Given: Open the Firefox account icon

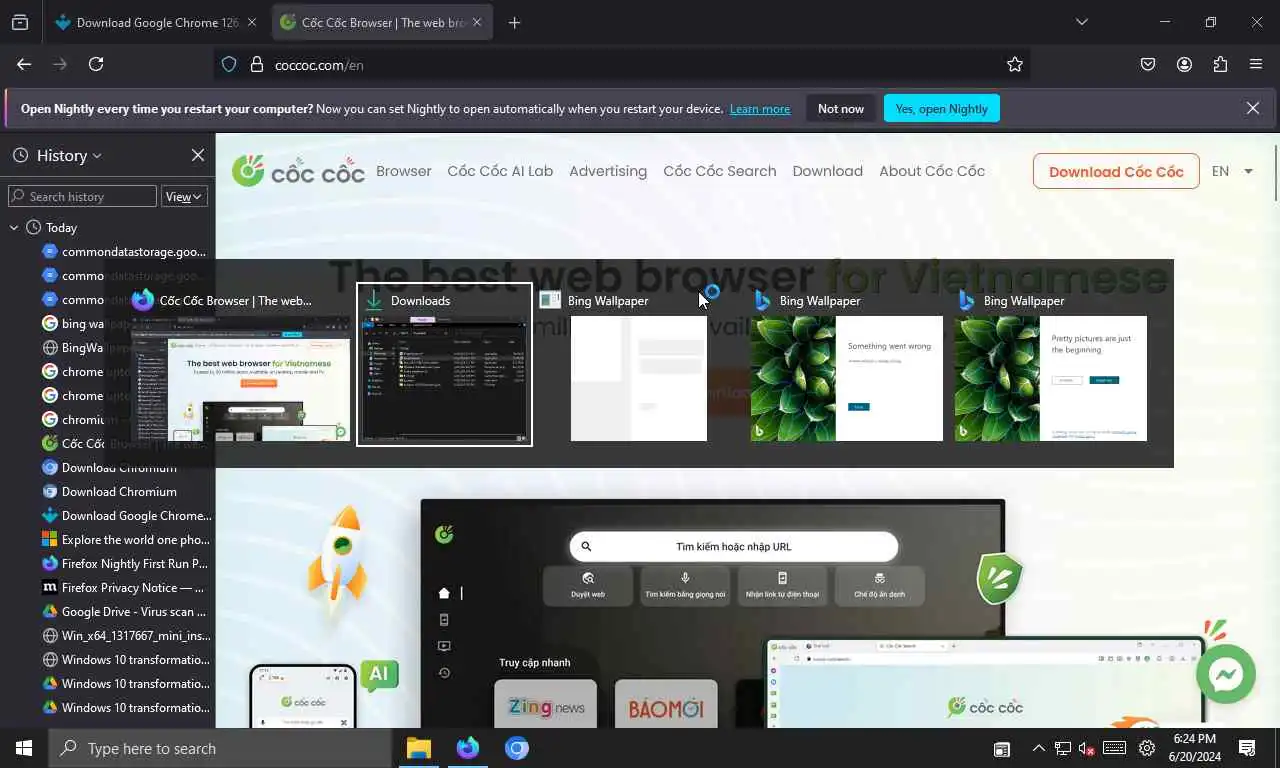Looking at the screenshot, I should (1184, 64).
